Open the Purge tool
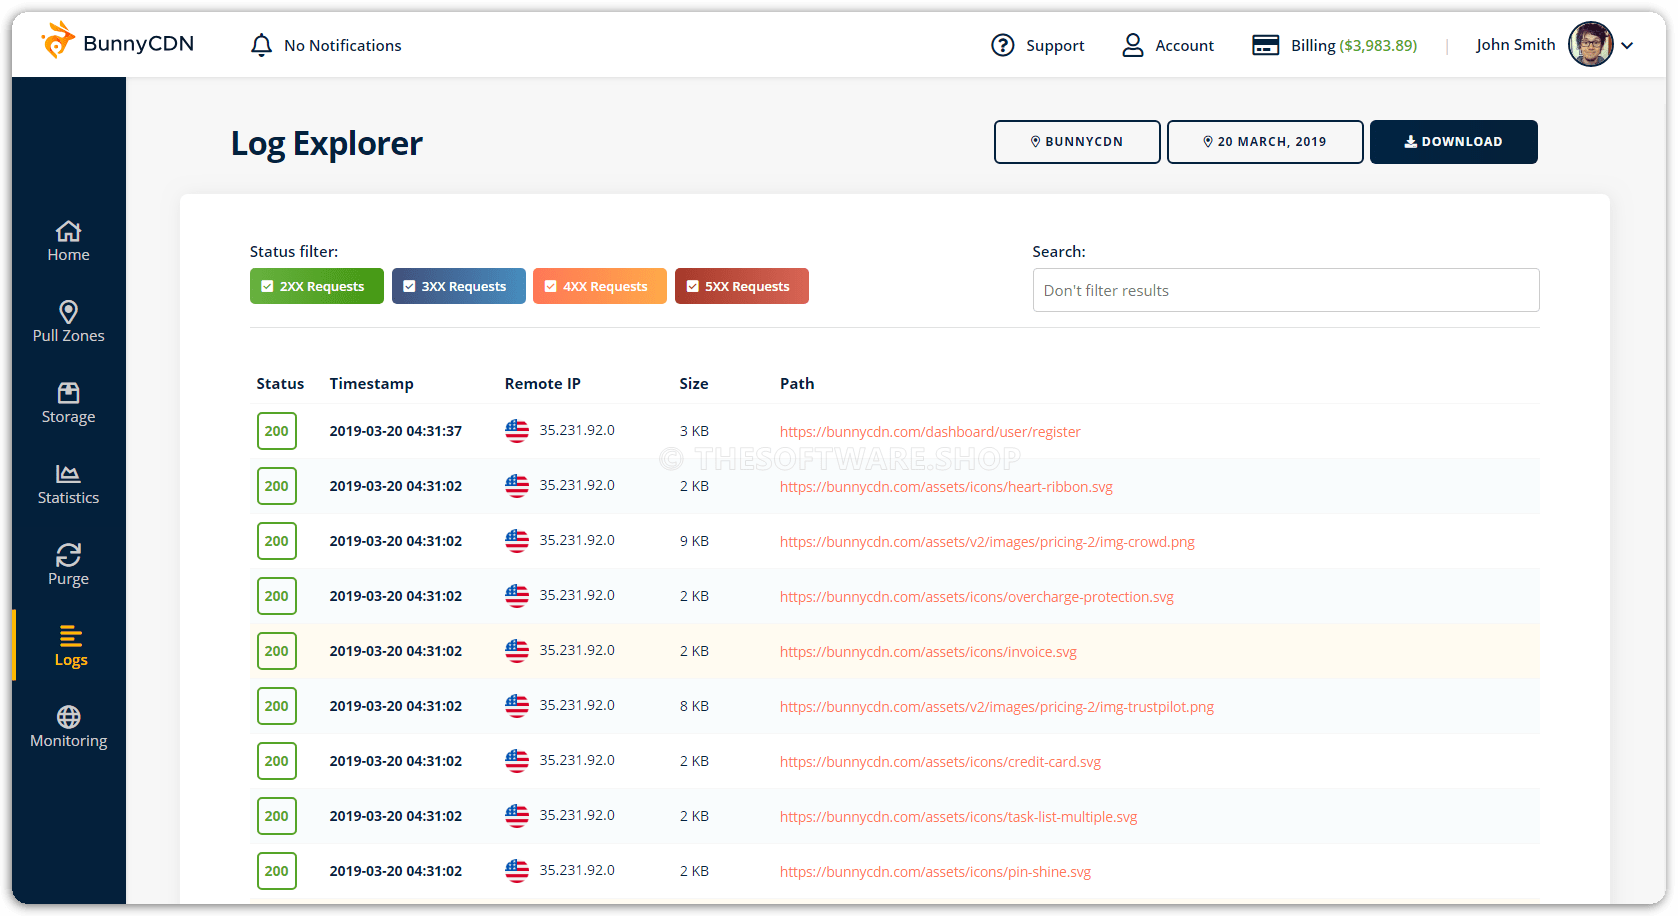Screen dimensions: 1678x916 click(68, 565)
